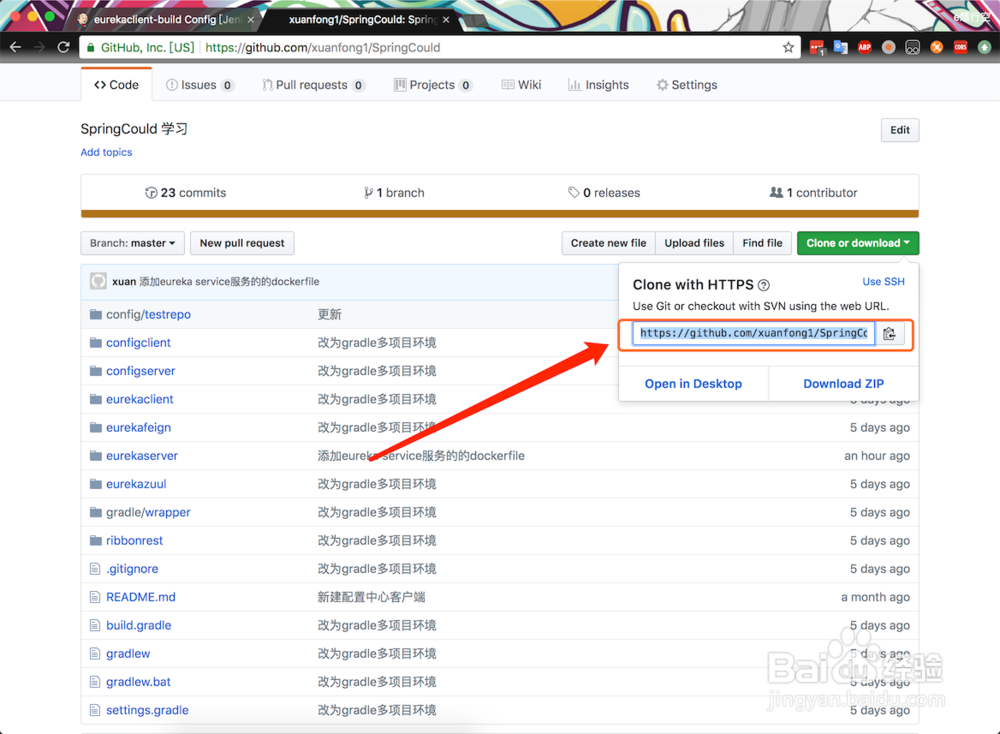Click the Edit description button
This screenshot has width=1000, height=734.
(x=900, y=130)
